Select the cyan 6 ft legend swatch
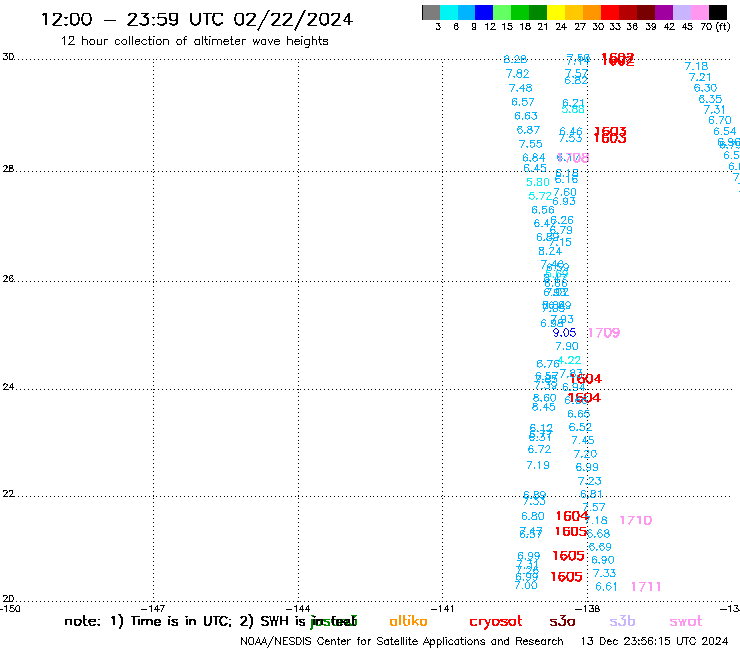Image resolution: width=740 pixels, height=650 pixels. pyautogui.click(x=449, y=12)
